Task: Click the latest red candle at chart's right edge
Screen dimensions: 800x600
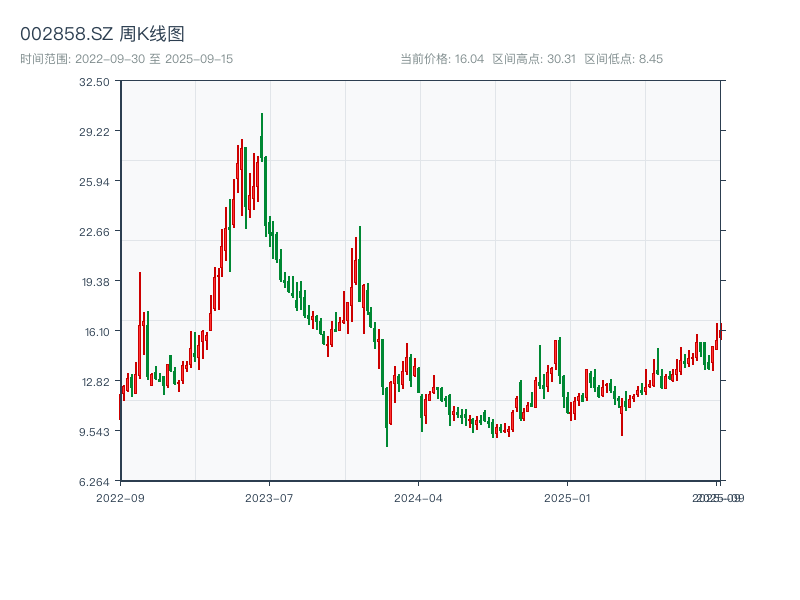Action: [x=721, y=332]
